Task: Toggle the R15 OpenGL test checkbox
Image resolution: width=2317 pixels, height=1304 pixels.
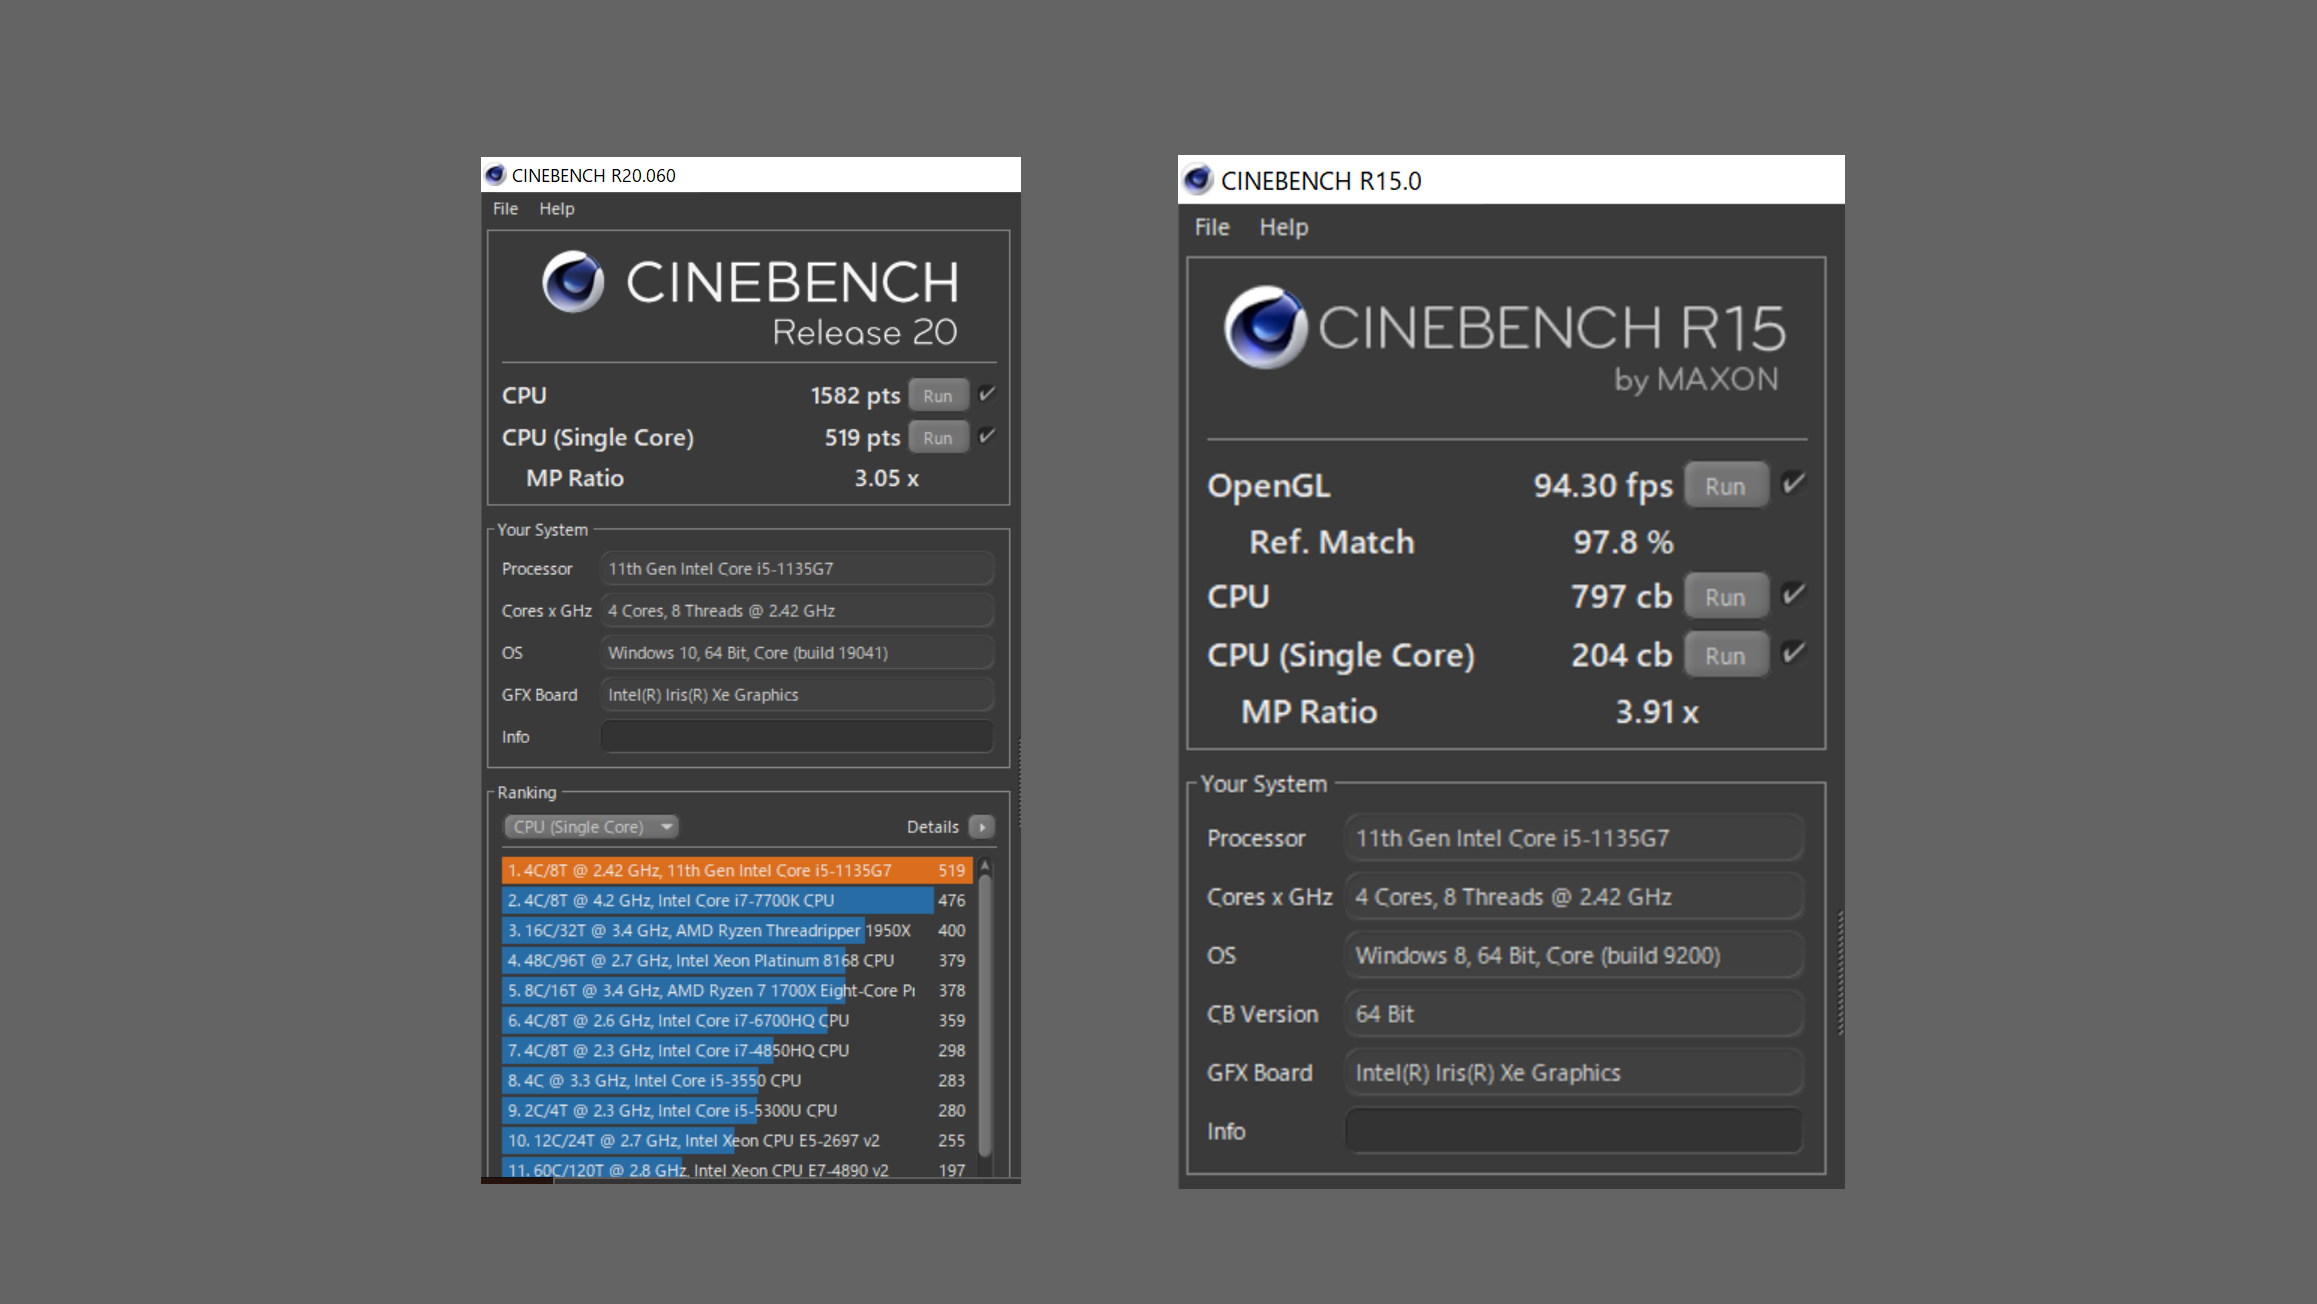Action: tap(1794, 484)
